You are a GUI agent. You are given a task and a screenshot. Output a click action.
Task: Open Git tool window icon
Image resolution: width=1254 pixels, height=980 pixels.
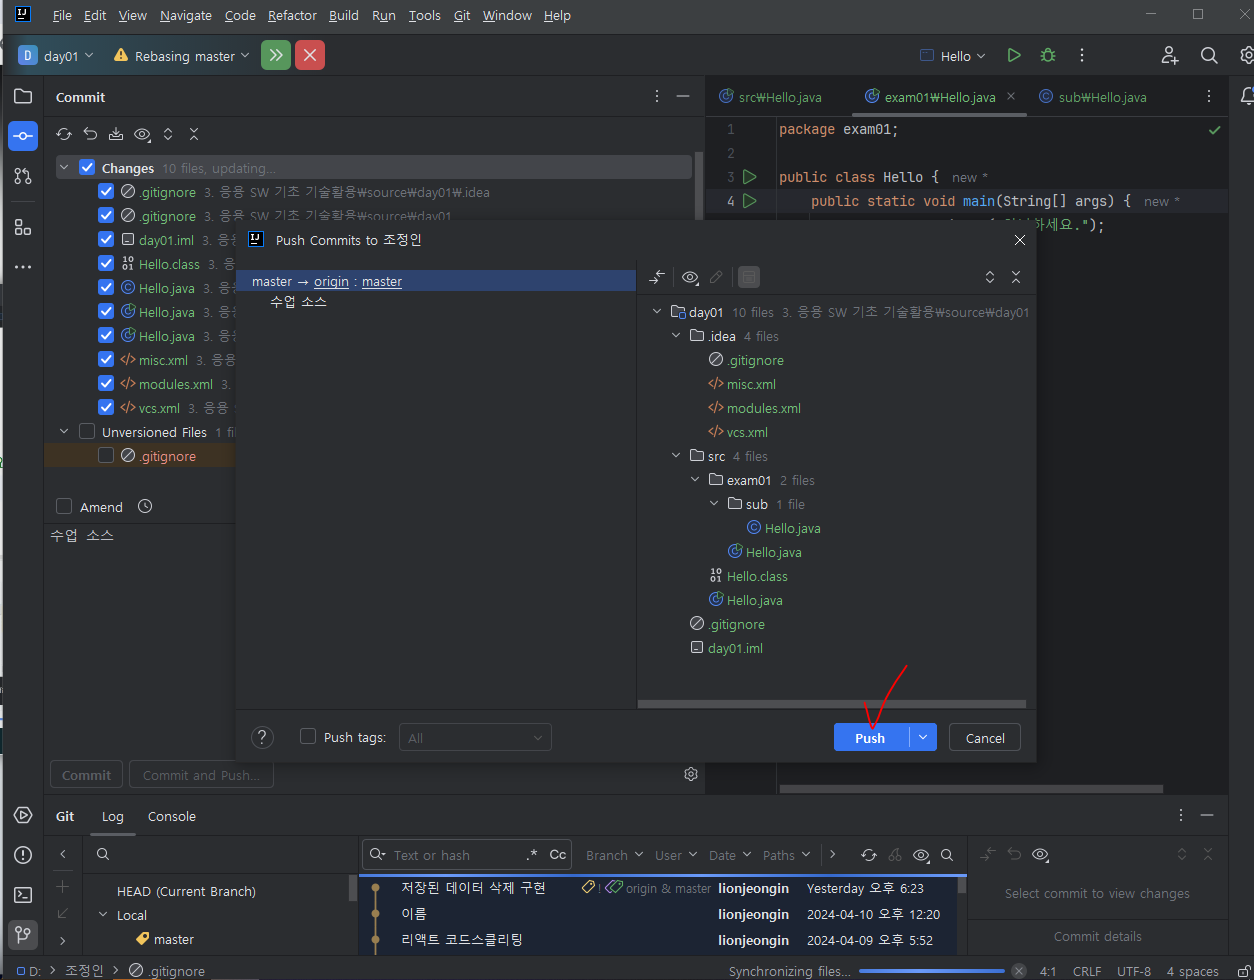pos(23,935)
